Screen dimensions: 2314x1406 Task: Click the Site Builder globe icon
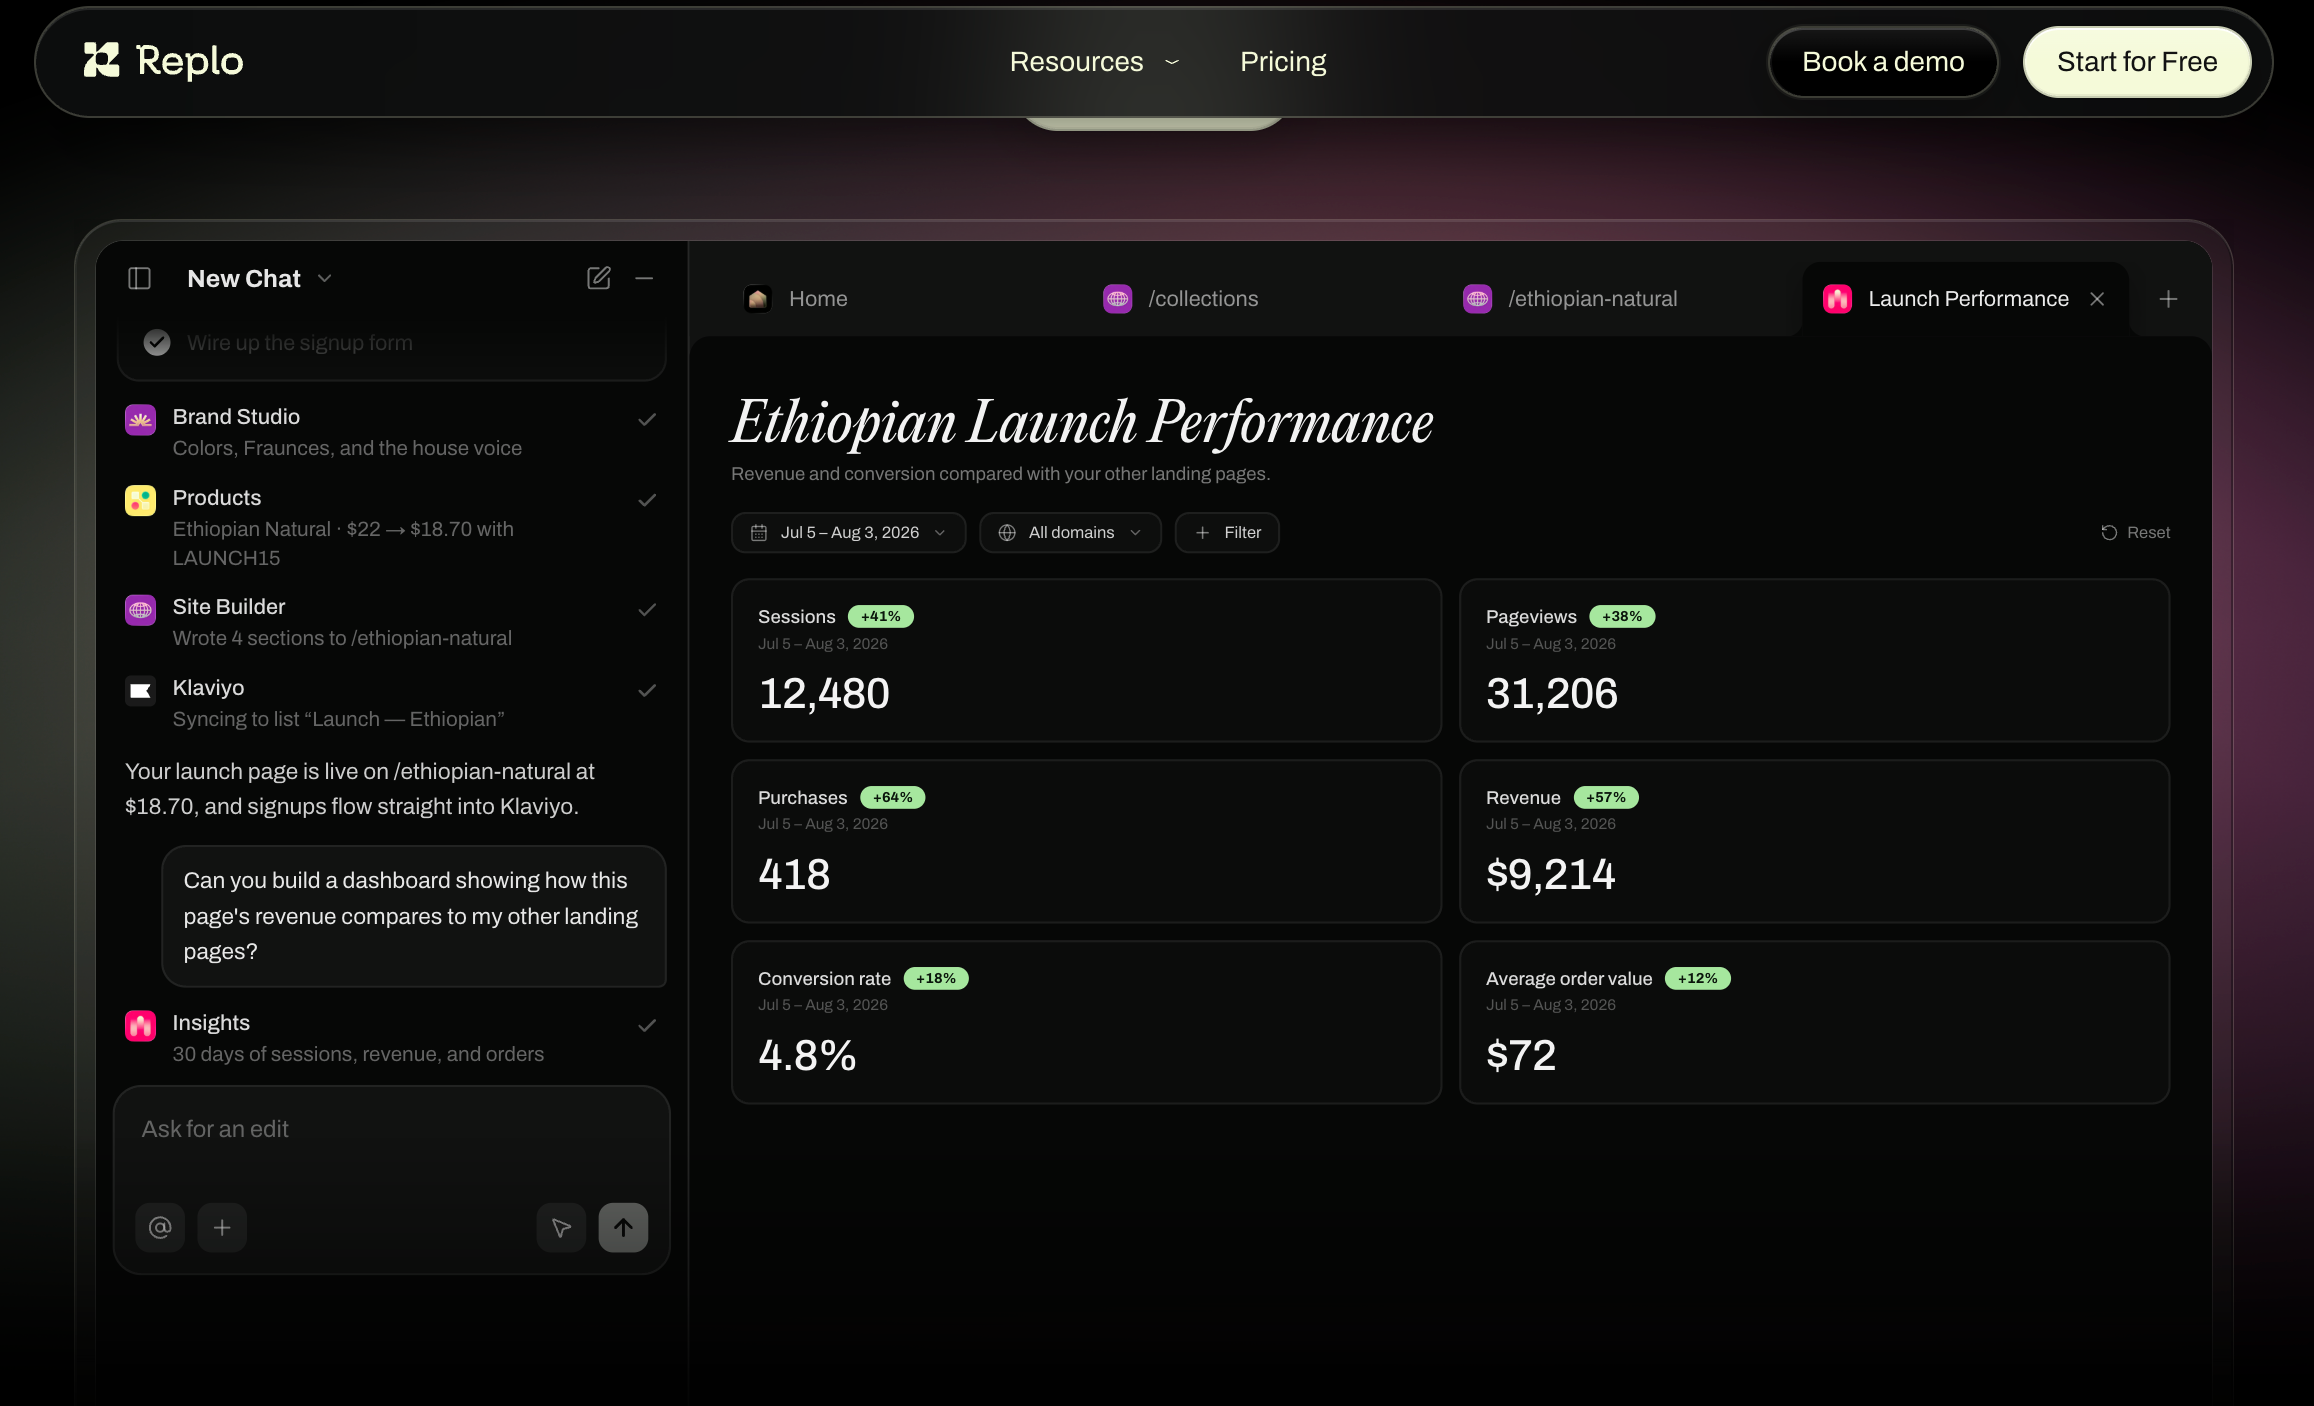140,610
